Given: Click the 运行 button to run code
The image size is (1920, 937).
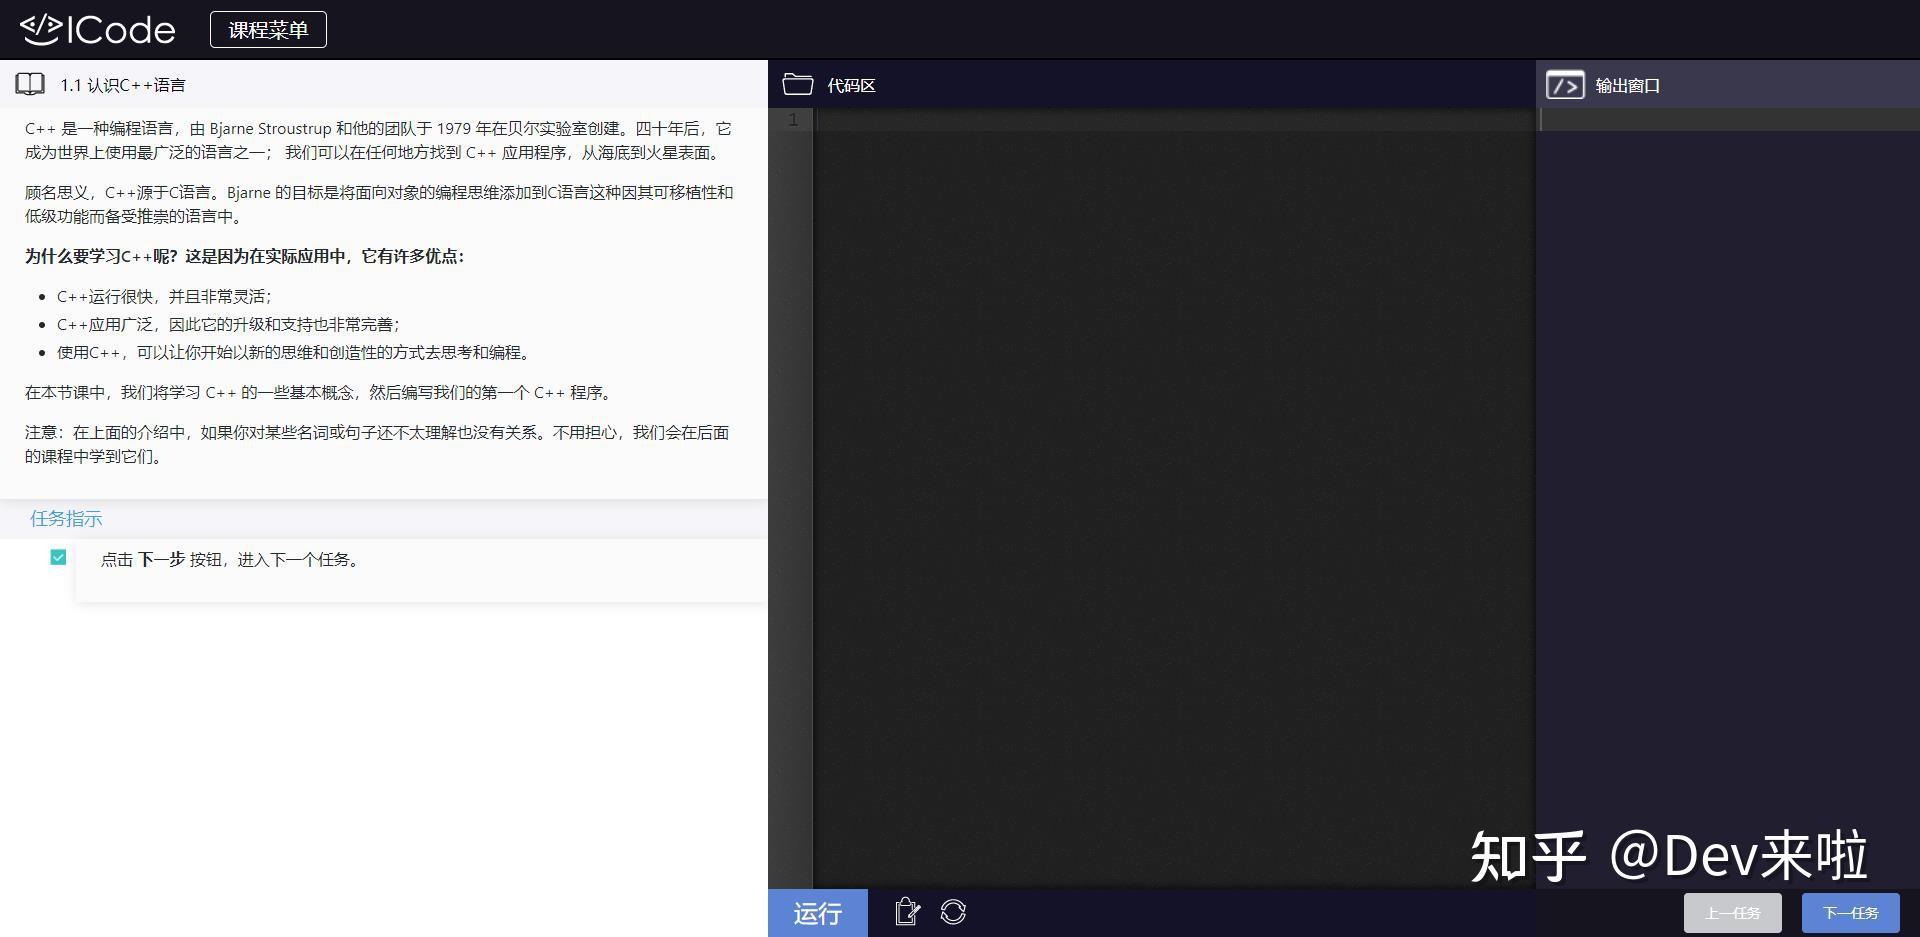Looking at the screenshot, I should (817, 912).
